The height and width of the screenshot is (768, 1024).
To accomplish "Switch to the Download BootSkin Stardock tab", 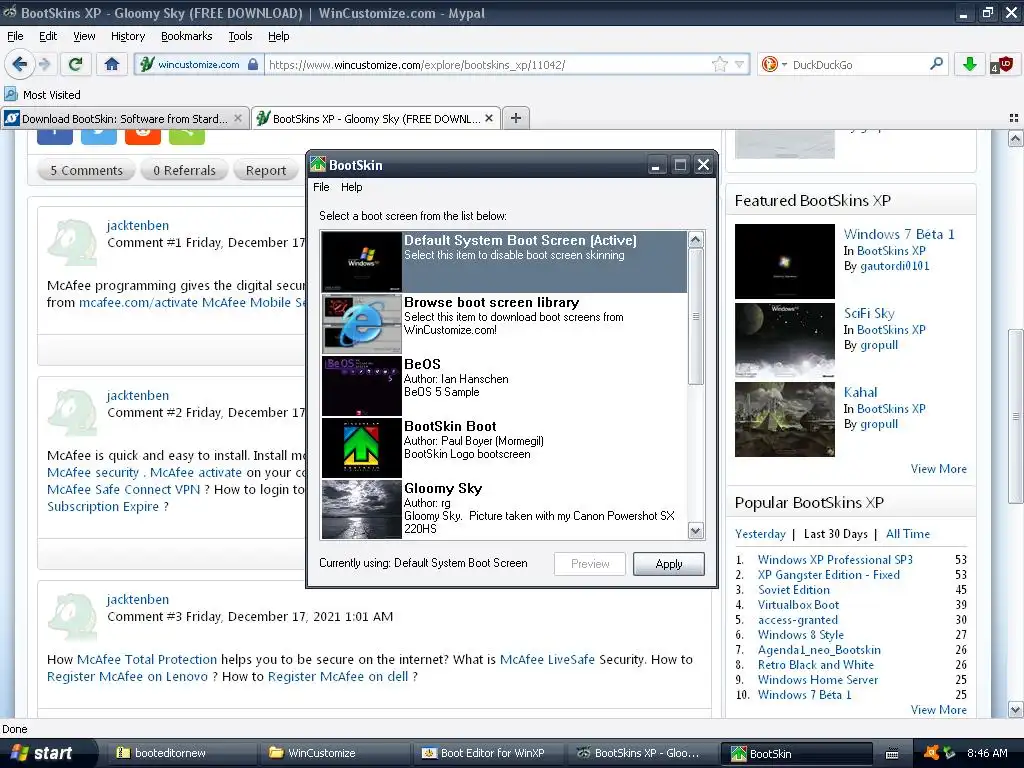I will click(x=124, y=118).
